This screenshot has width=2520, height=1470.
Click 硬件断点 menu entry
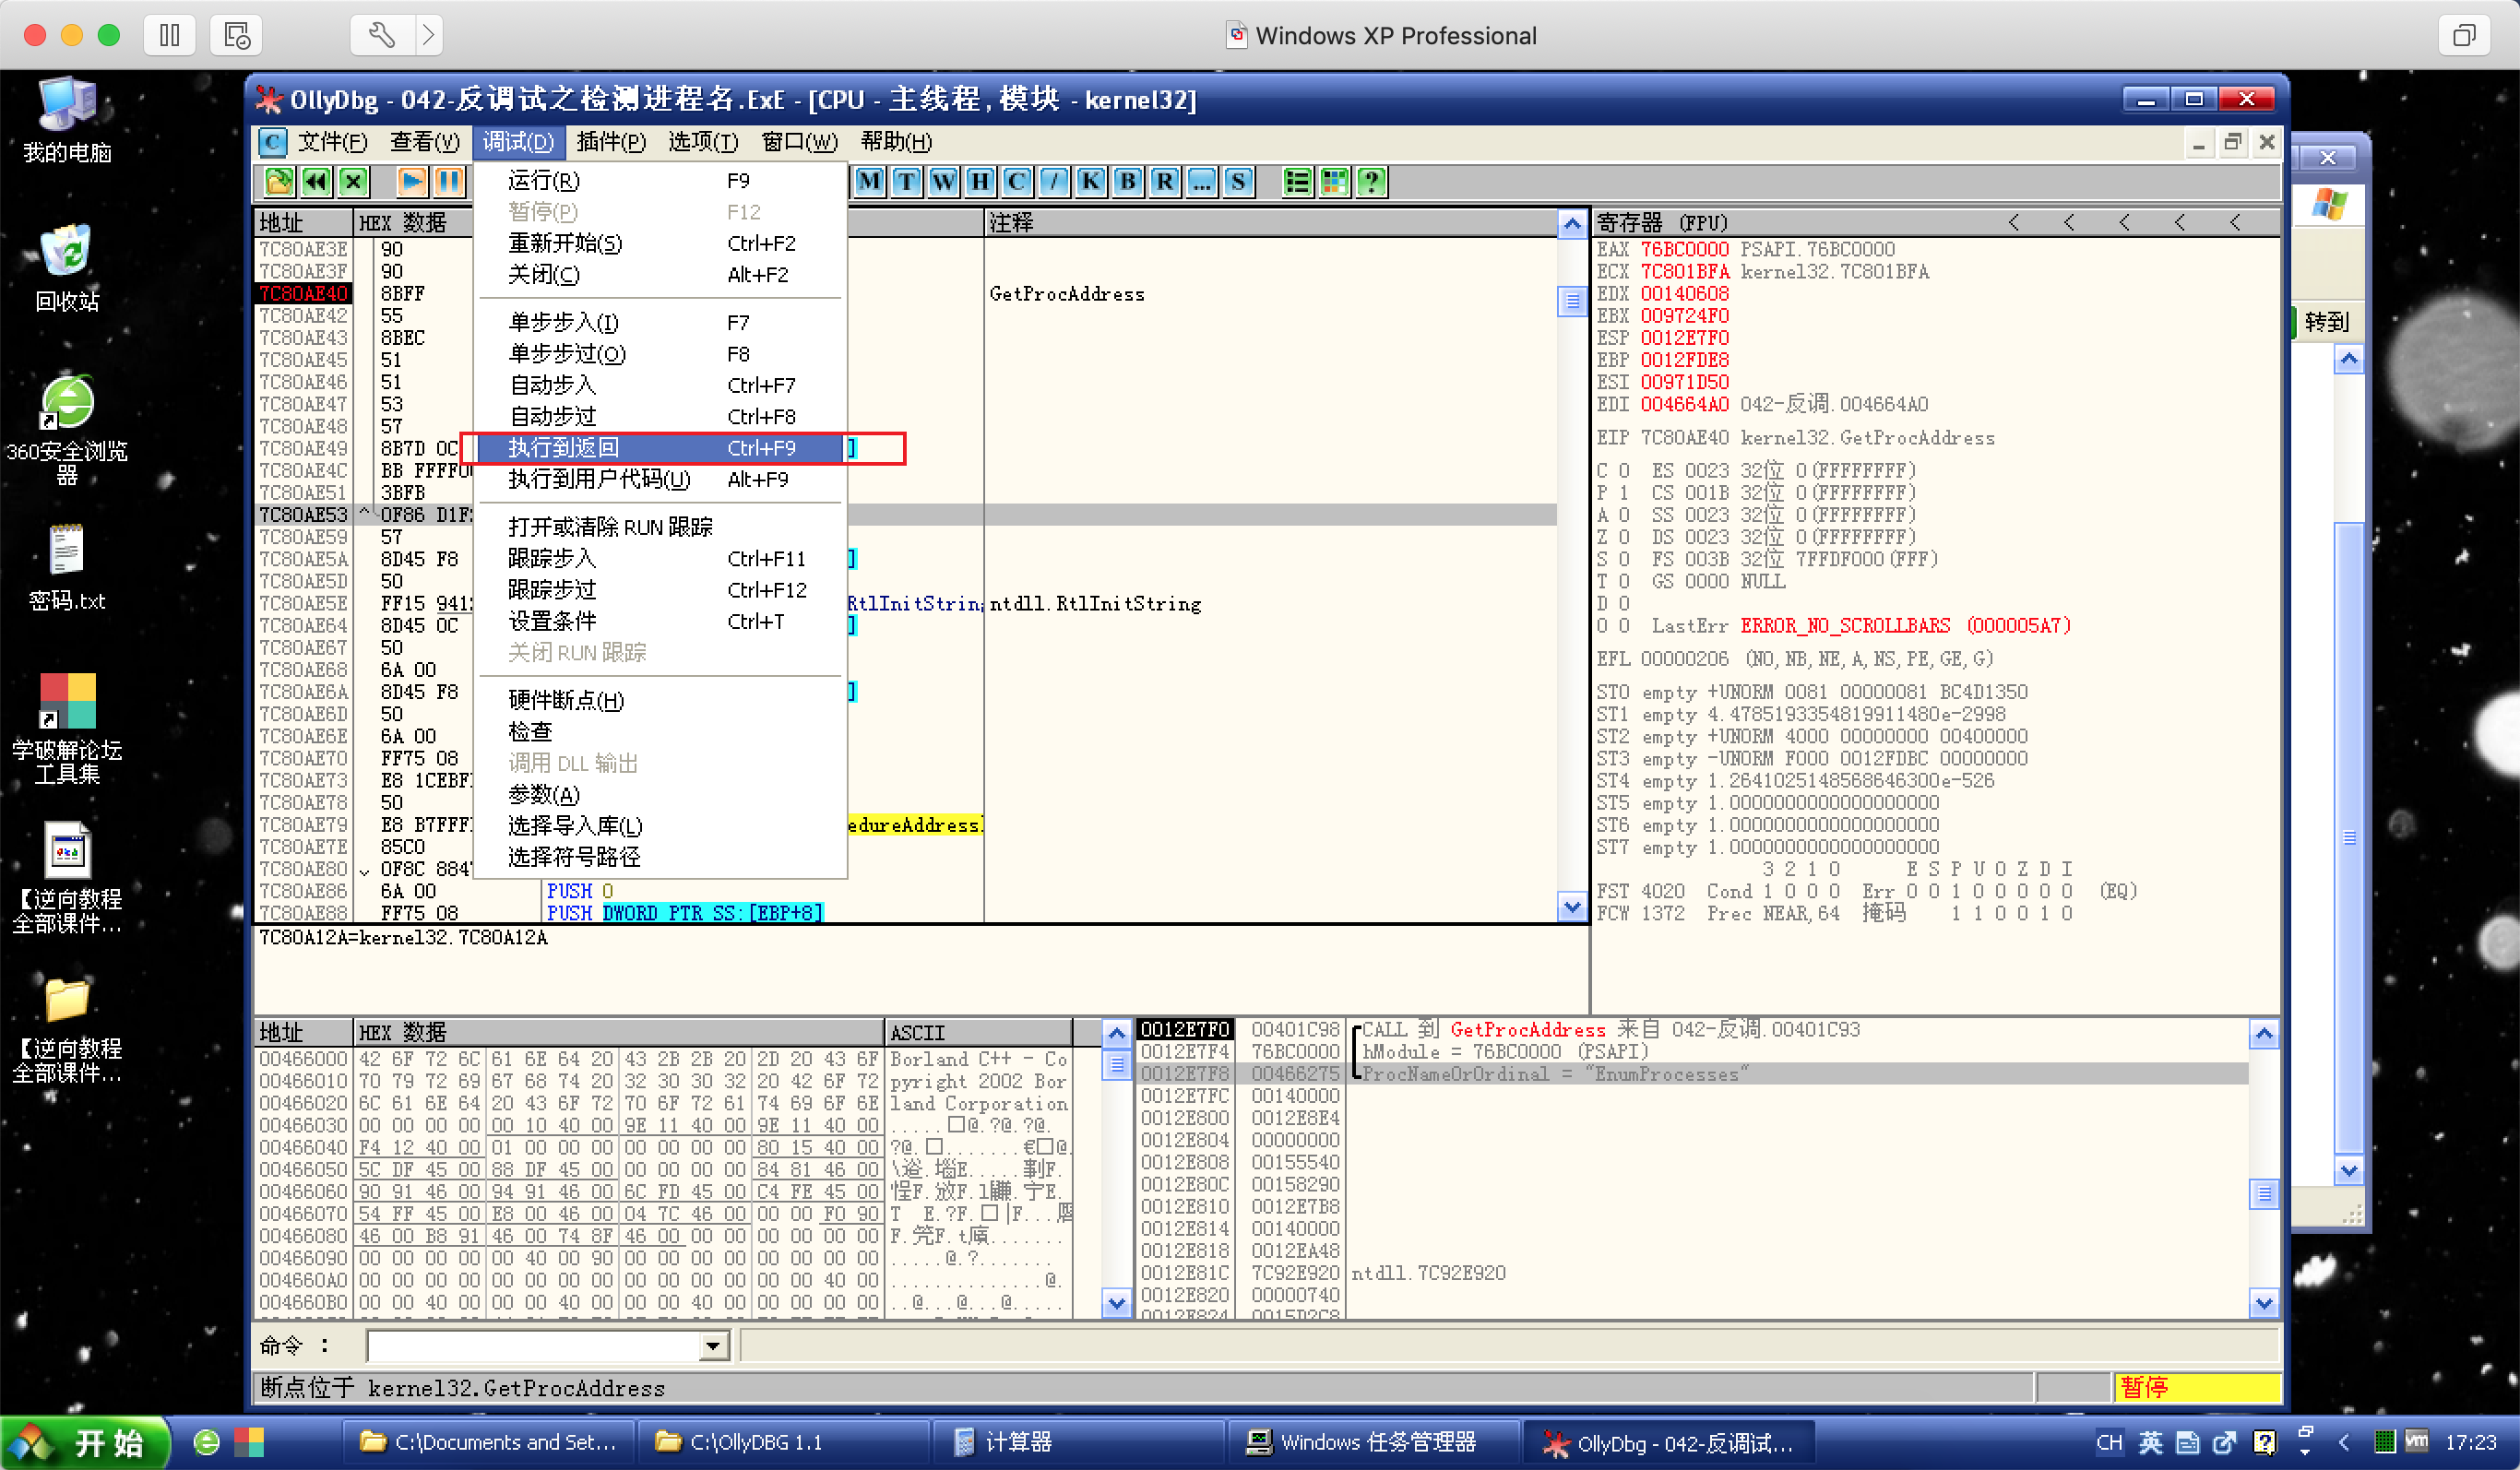click(x=566, y=700)
